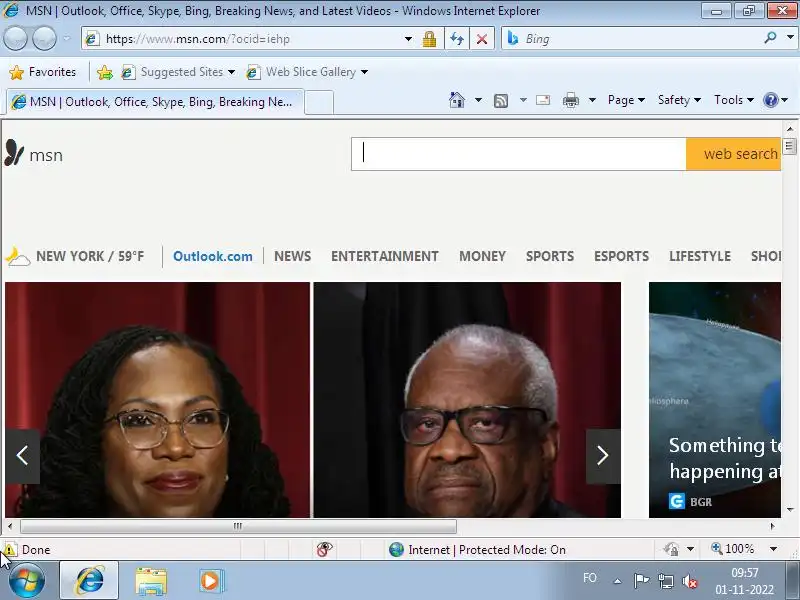Viewport: 800px width, 600px height.
Task: Click the Action Center flag icon
Action: [641, 580]
